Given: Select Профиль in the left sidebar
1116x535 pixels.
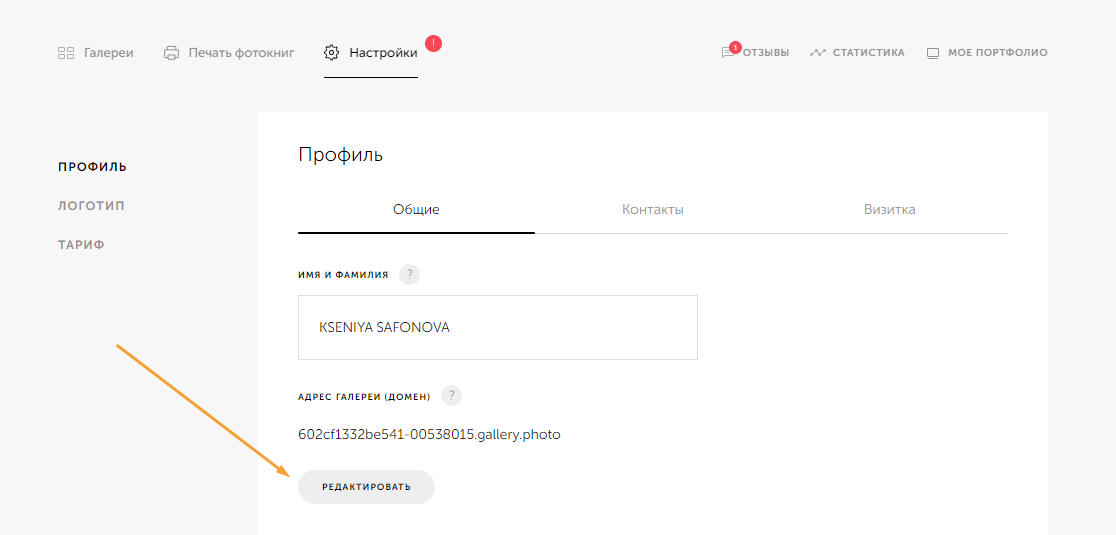Looking at the screenshot, I should [92, 167].
